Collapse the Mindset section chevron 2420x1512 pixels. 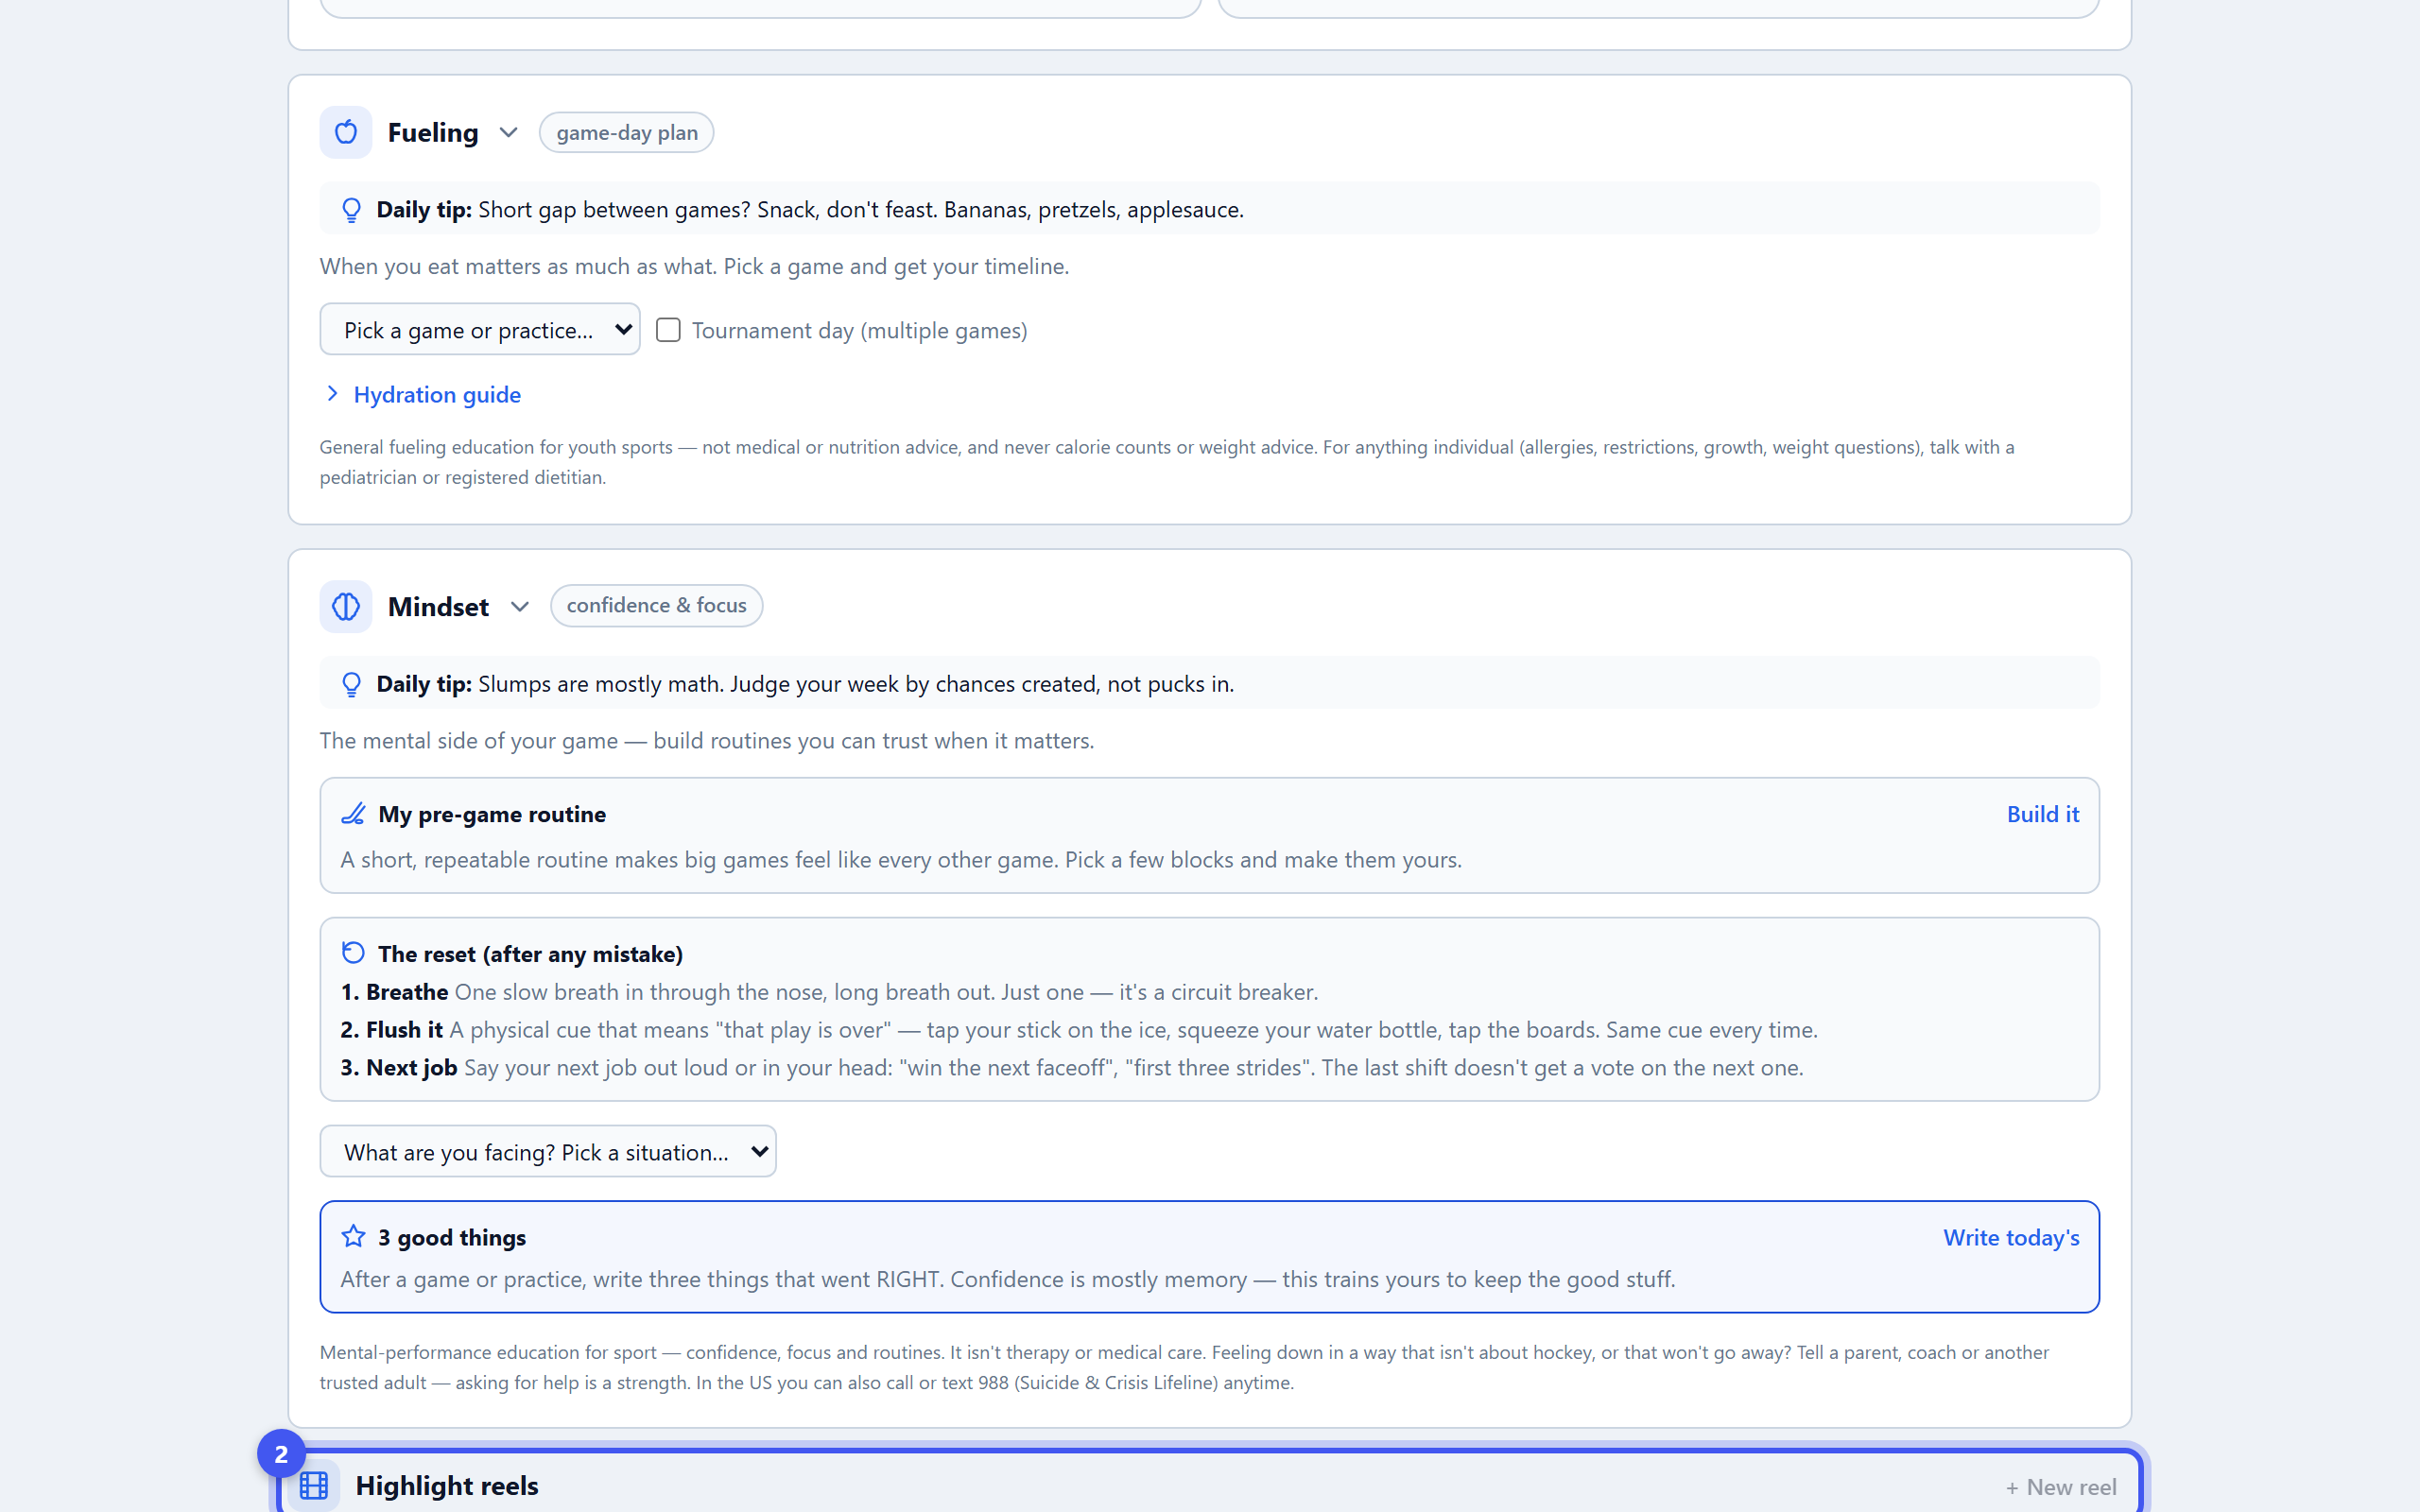(519, 606)
